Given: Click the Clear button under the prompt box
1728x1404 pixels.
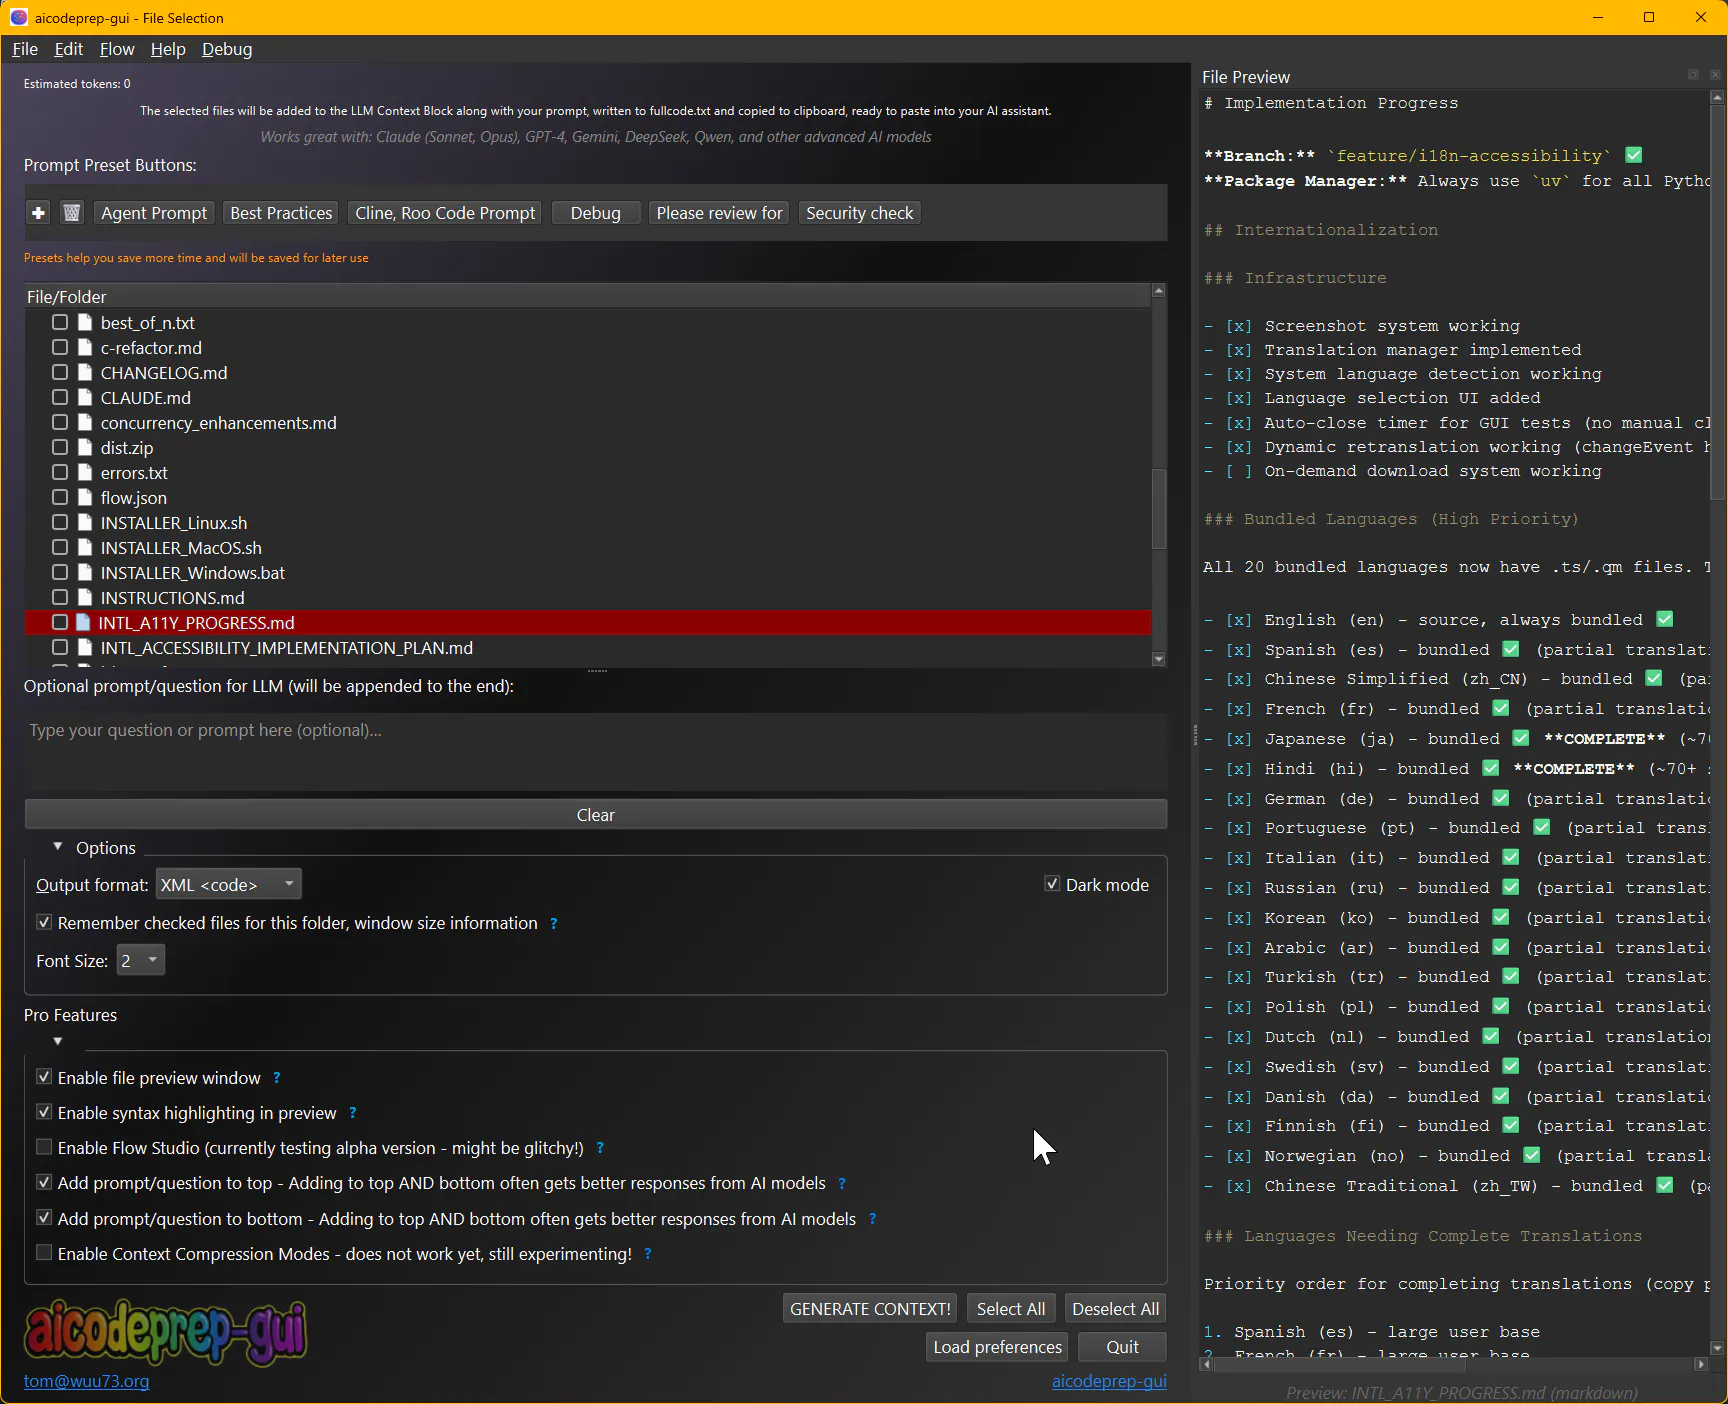Looking at the screenshot, I should pos(596,814).
